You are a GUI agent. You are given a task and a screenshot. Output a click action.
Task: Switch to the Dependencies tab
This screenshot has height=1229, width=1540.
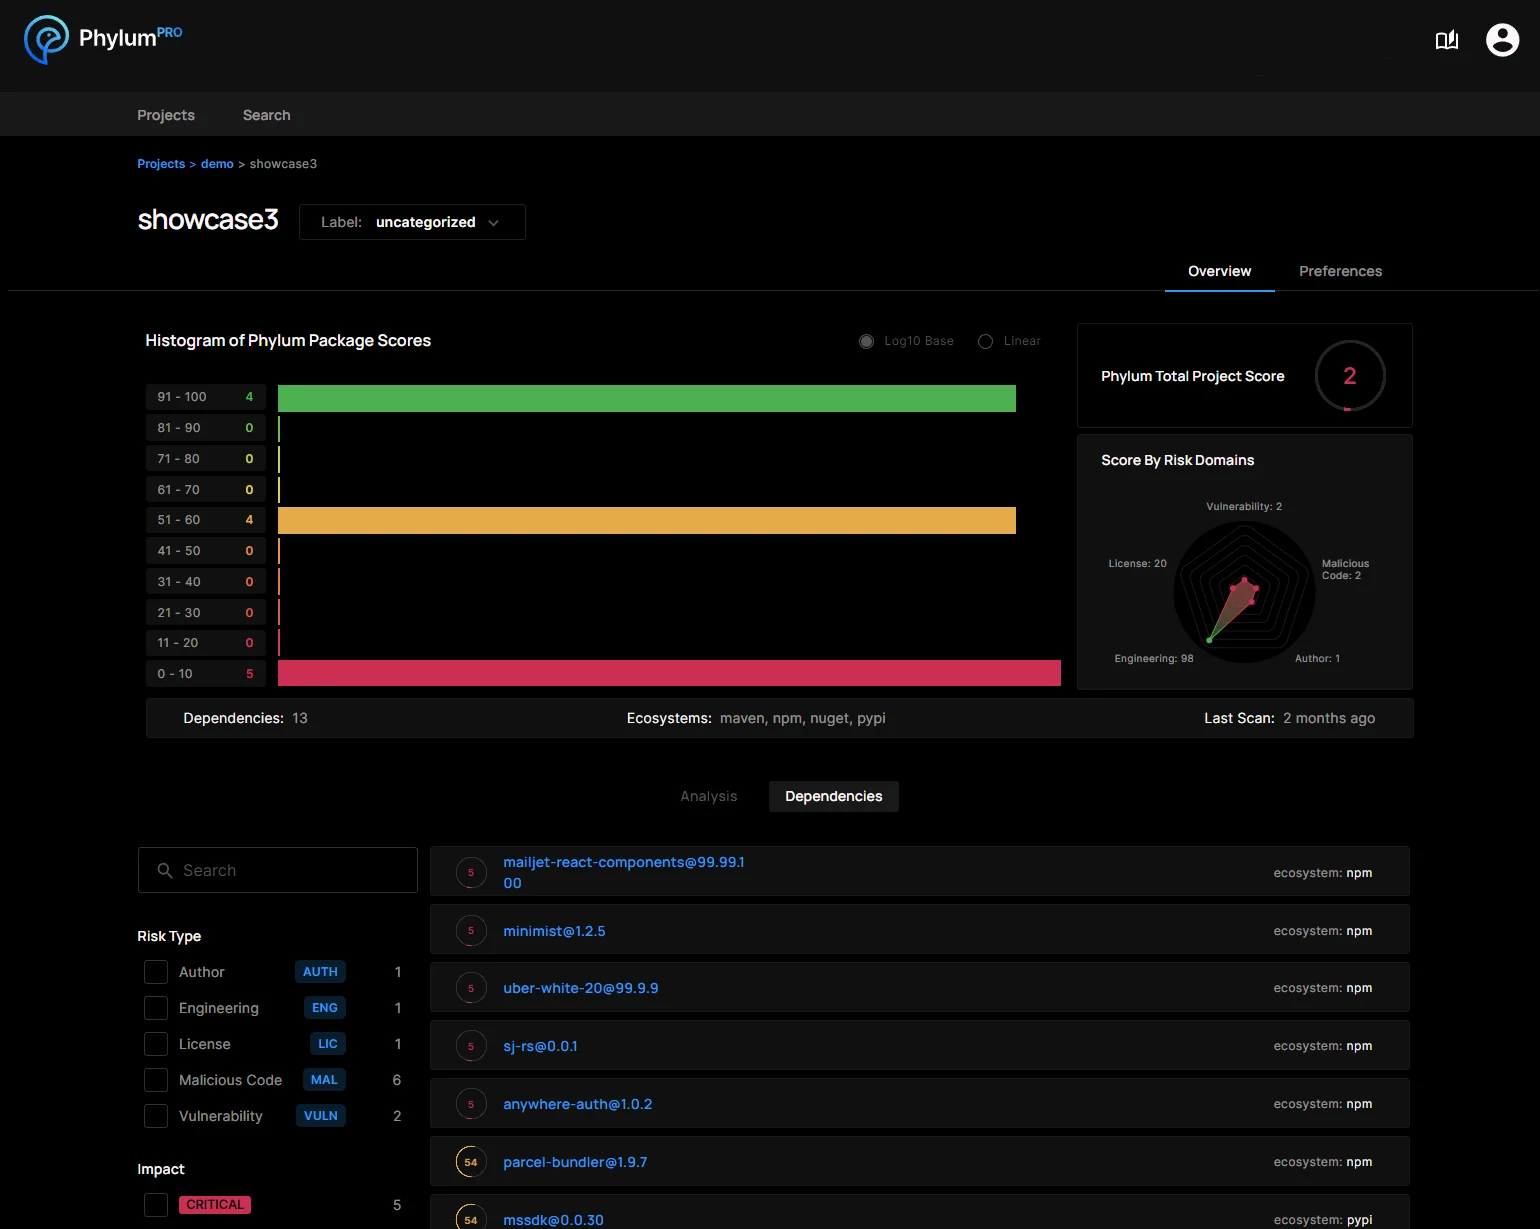pos(834,796)
